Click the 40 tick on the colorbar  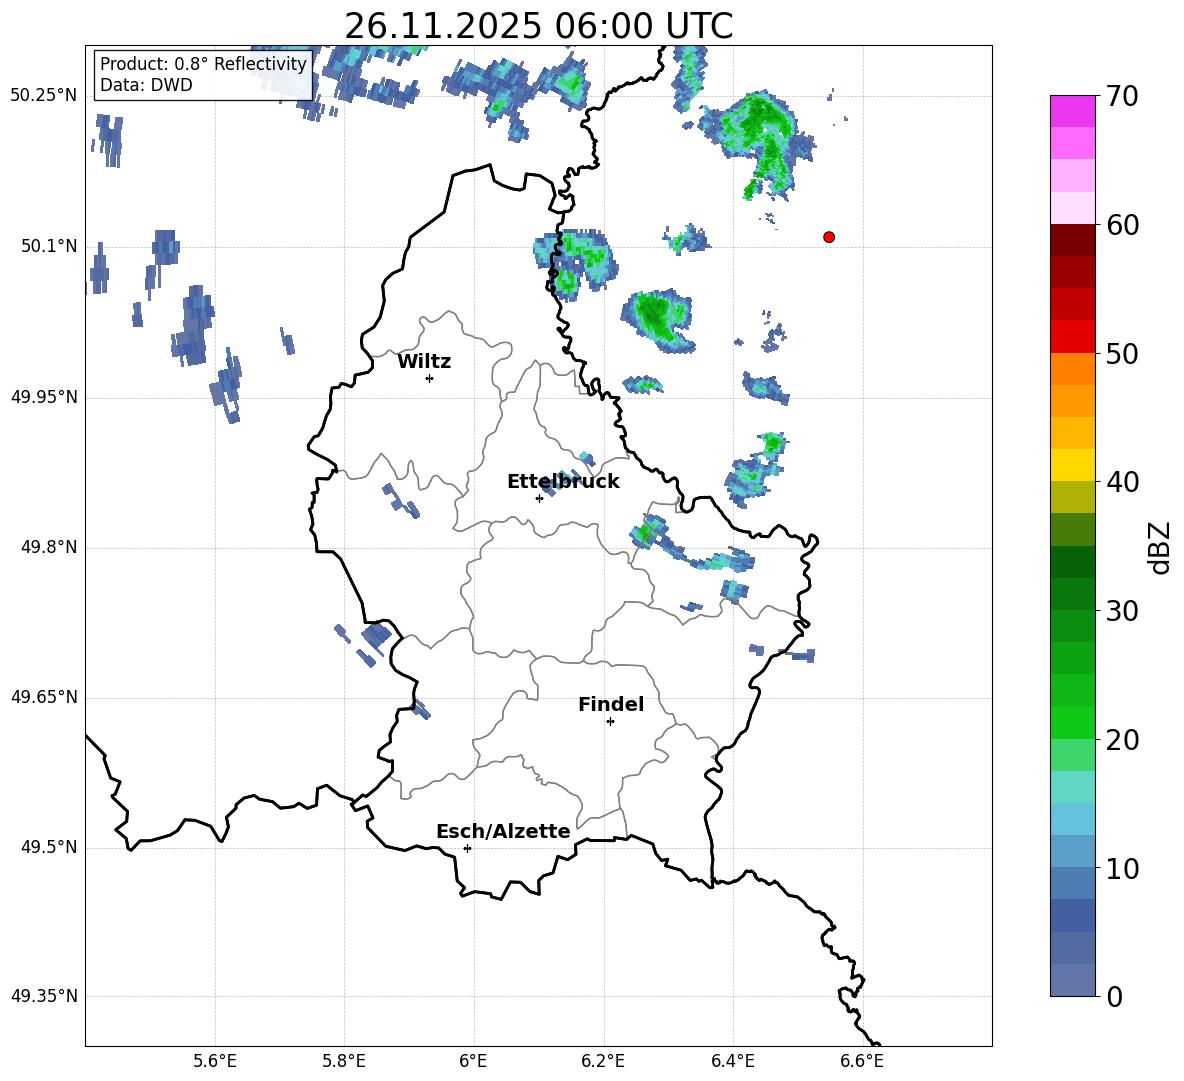[x=1122, y=482]
